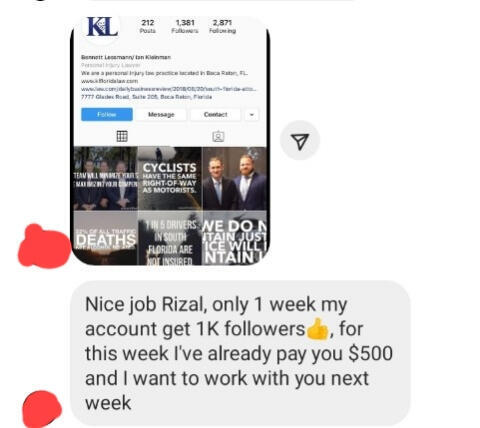Open the three-lawyer team post thumbnail

point(106,178)
